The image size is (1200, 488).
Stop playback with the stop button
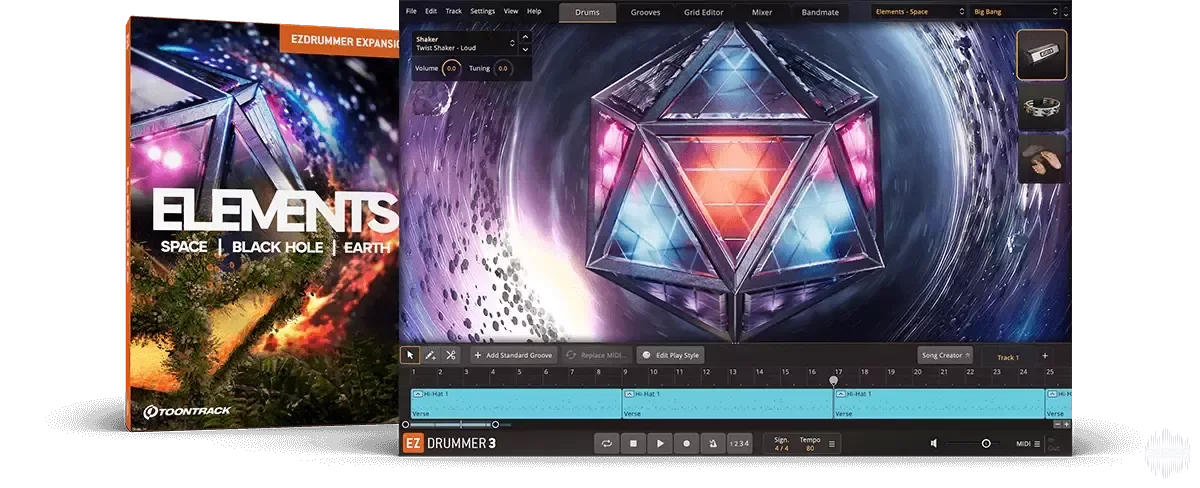[x=633, y=443]
